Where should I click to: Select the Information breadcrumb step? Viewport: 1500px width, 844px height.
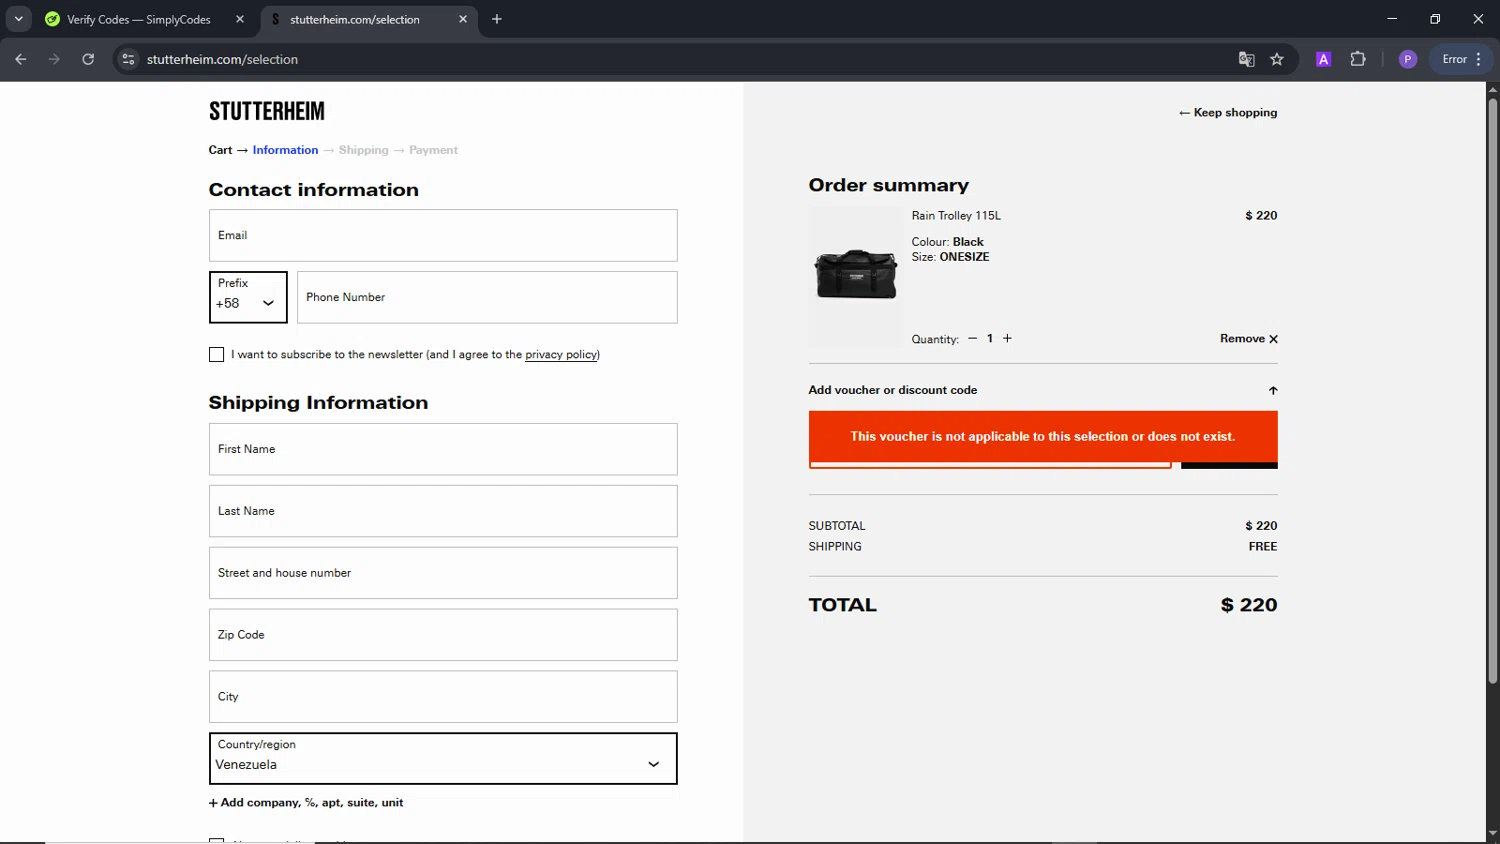click(285, 150)
